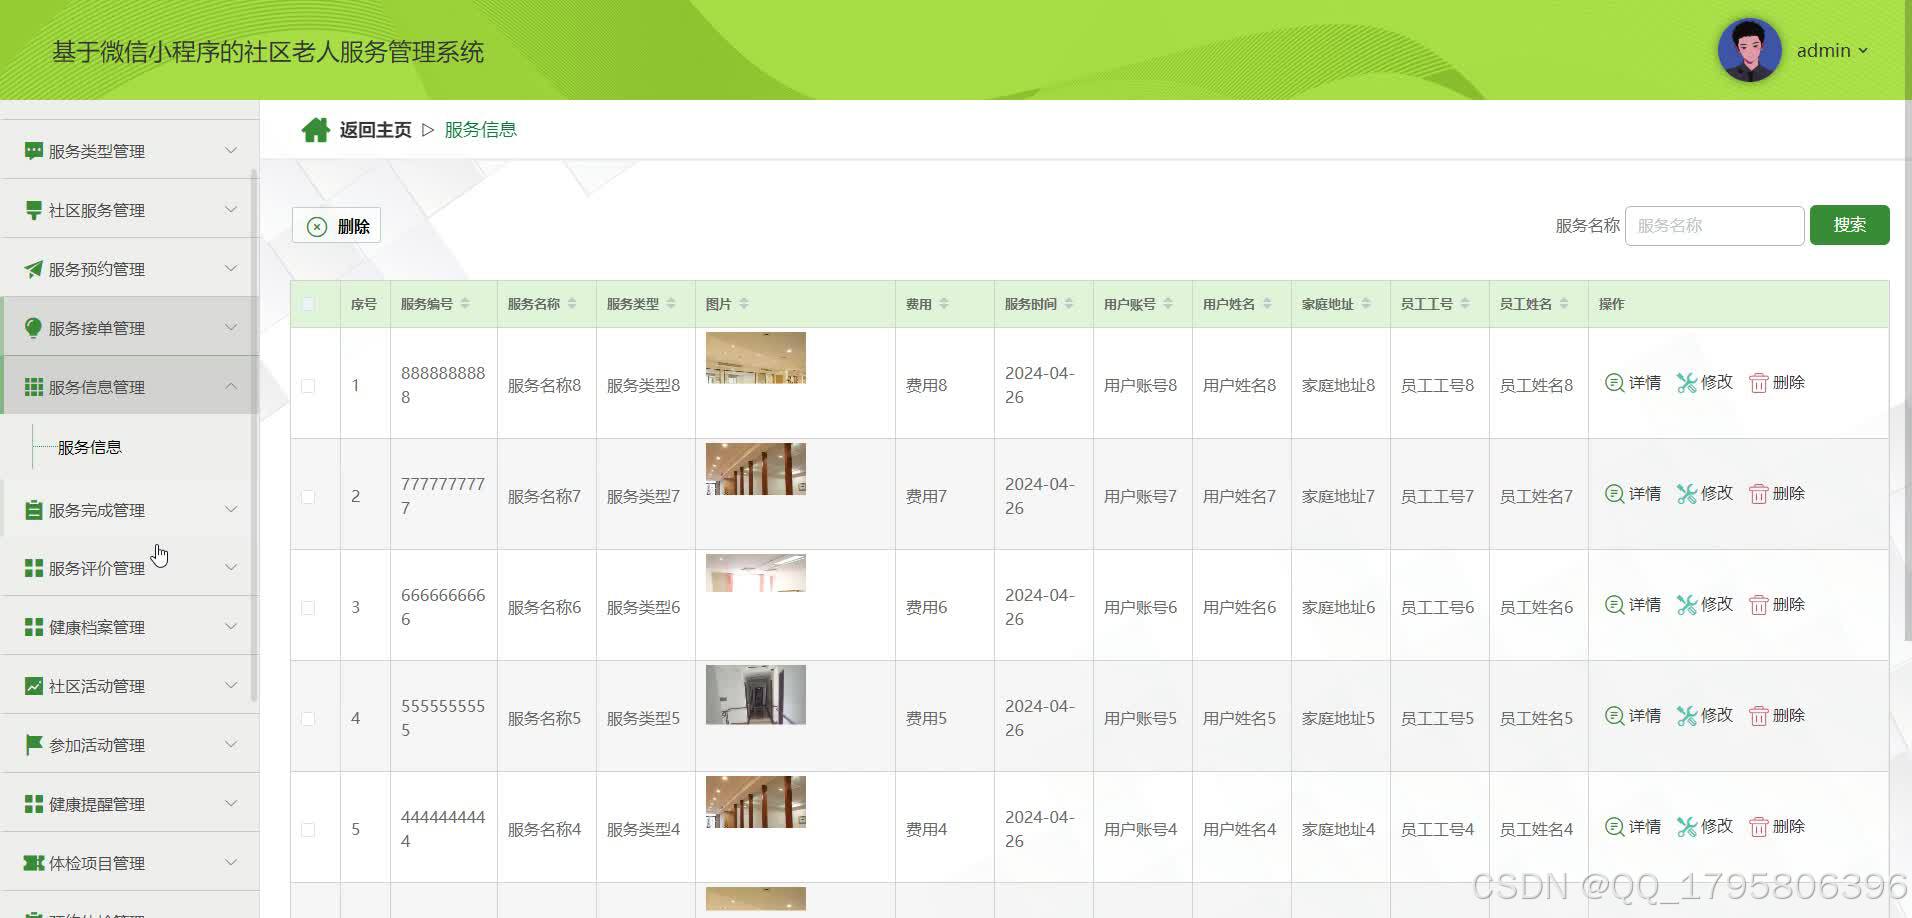Viewport: 1912px width, 918px height.
Task: Select 服务评价管理 menu label
Action: point(97,568)
